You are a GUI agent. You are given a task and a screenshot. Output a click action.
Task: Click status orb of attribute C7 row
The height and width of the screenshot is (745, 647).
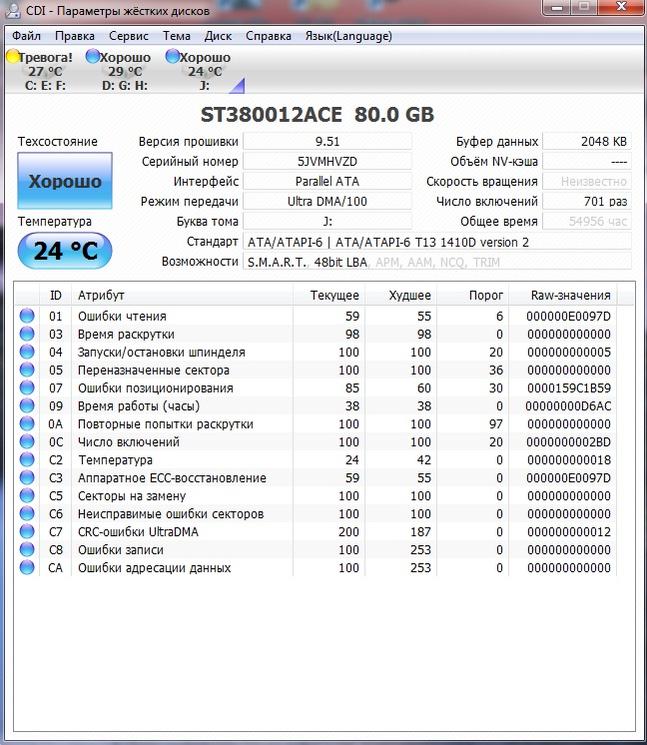27,531
